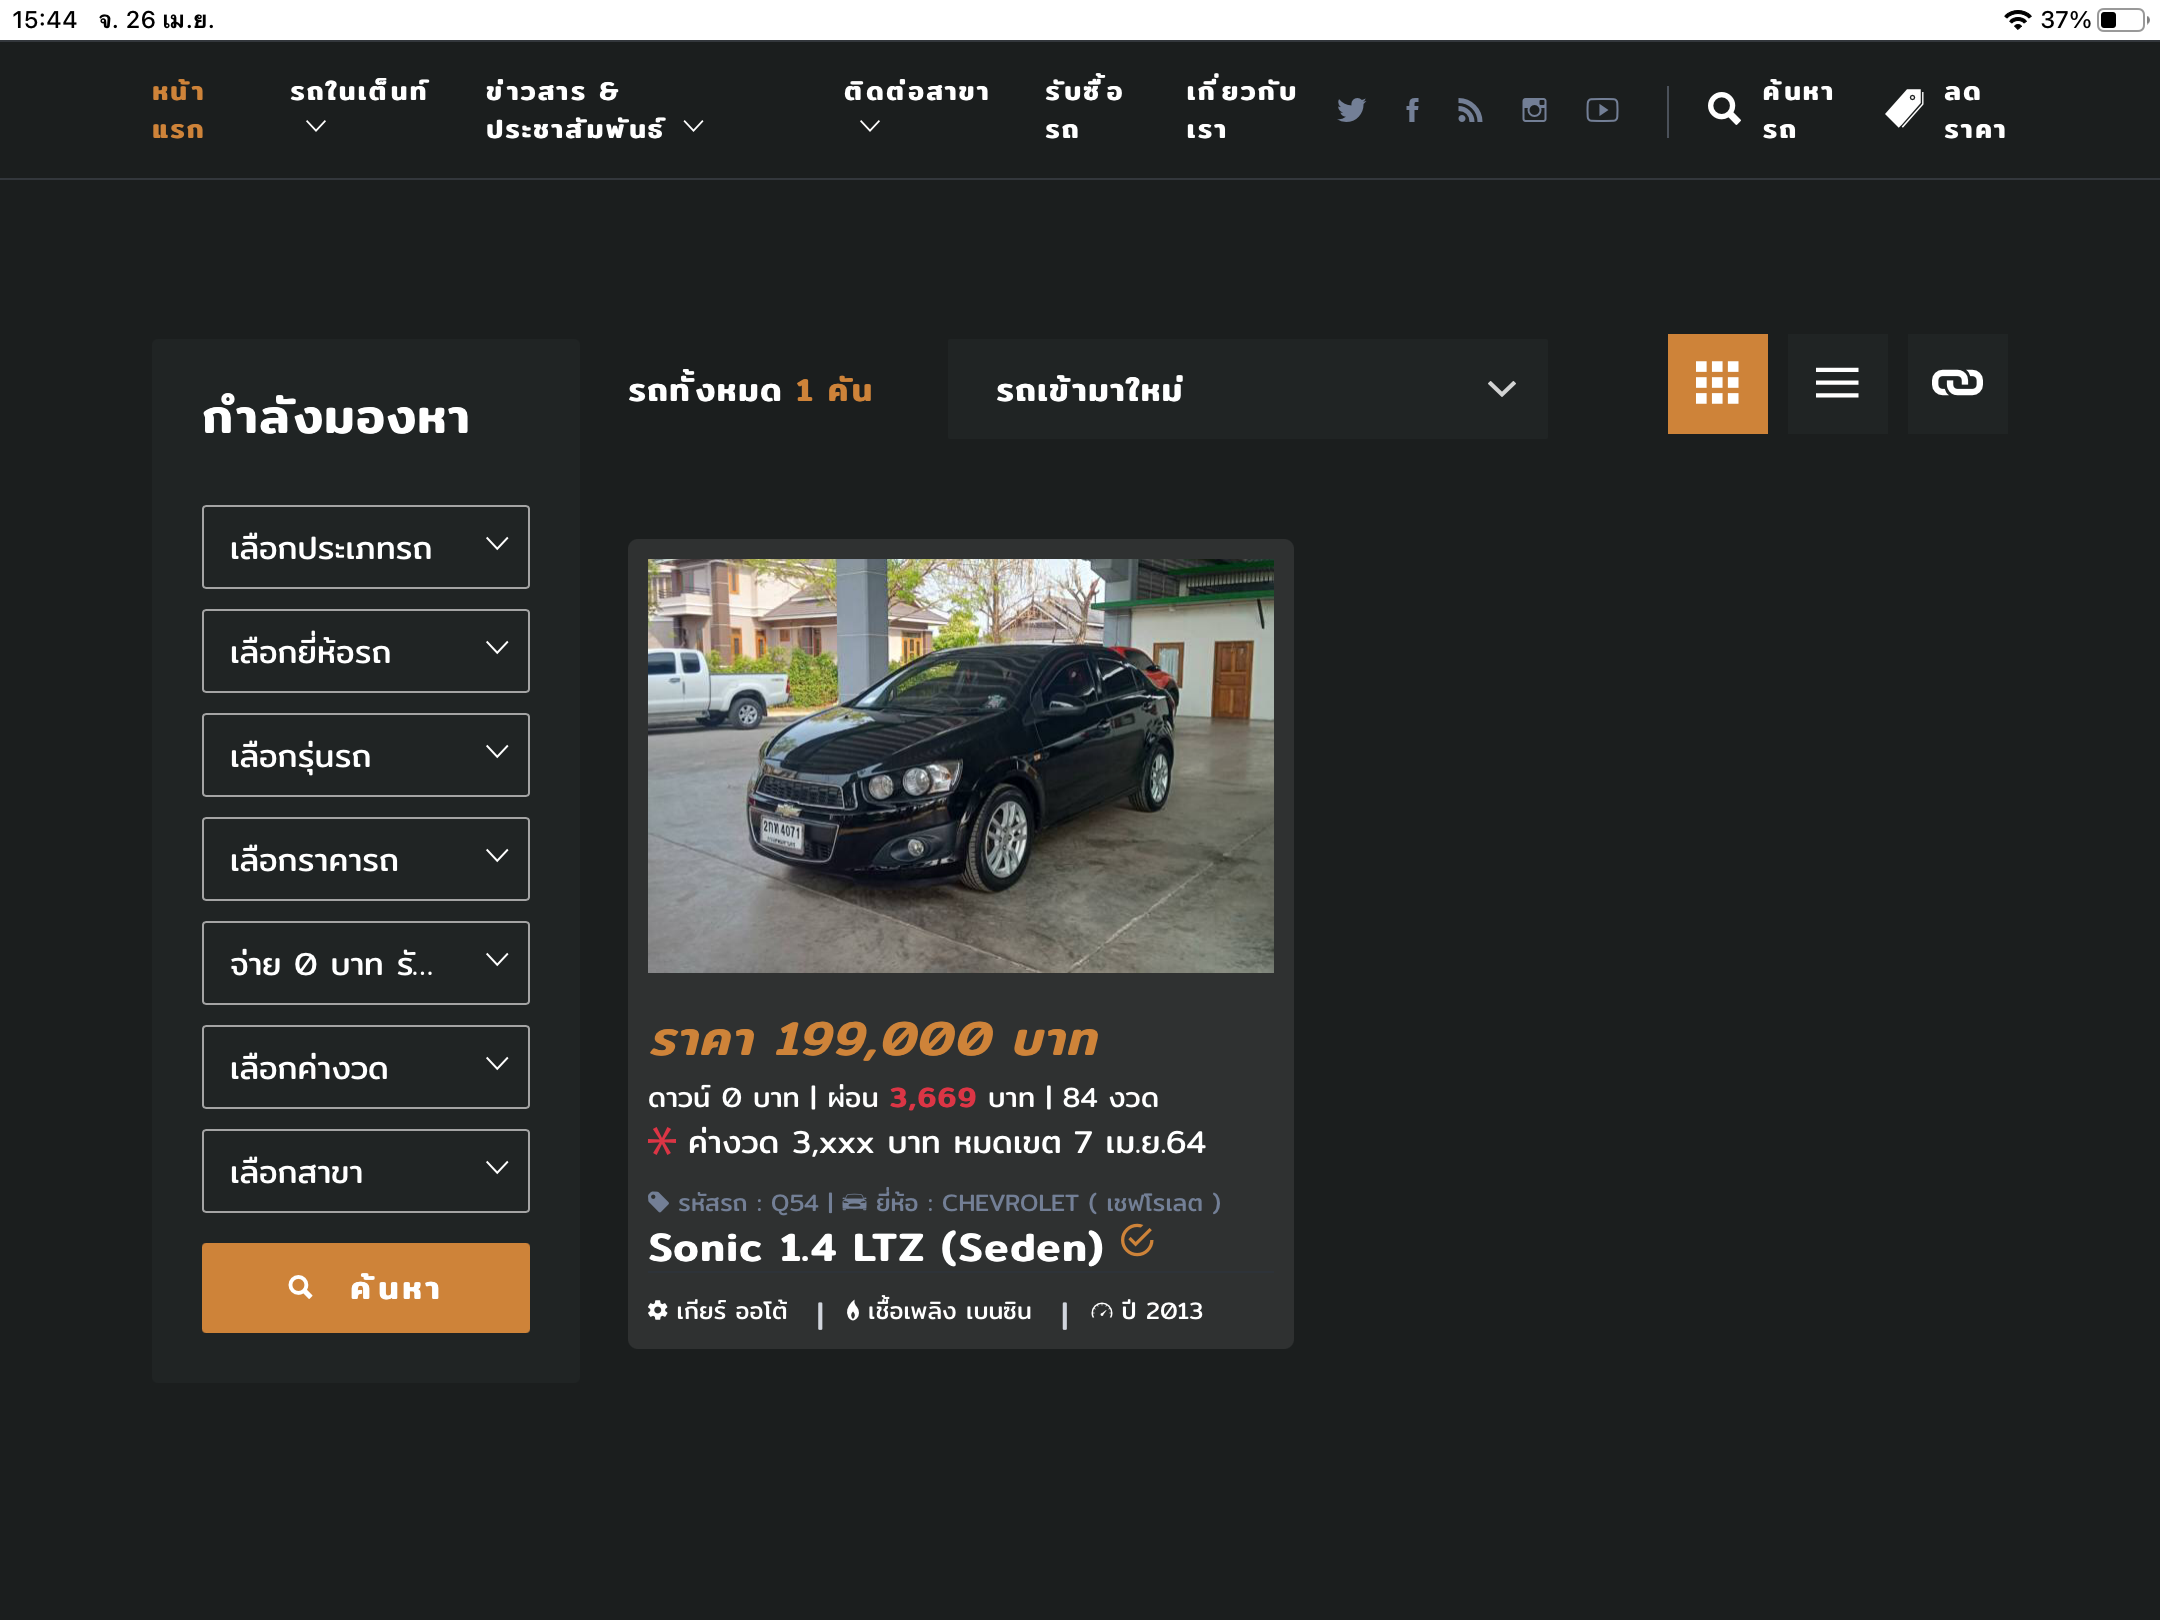Click the magnifier search car icon
This screenshot has height=1620, width=2160.
1724,109
